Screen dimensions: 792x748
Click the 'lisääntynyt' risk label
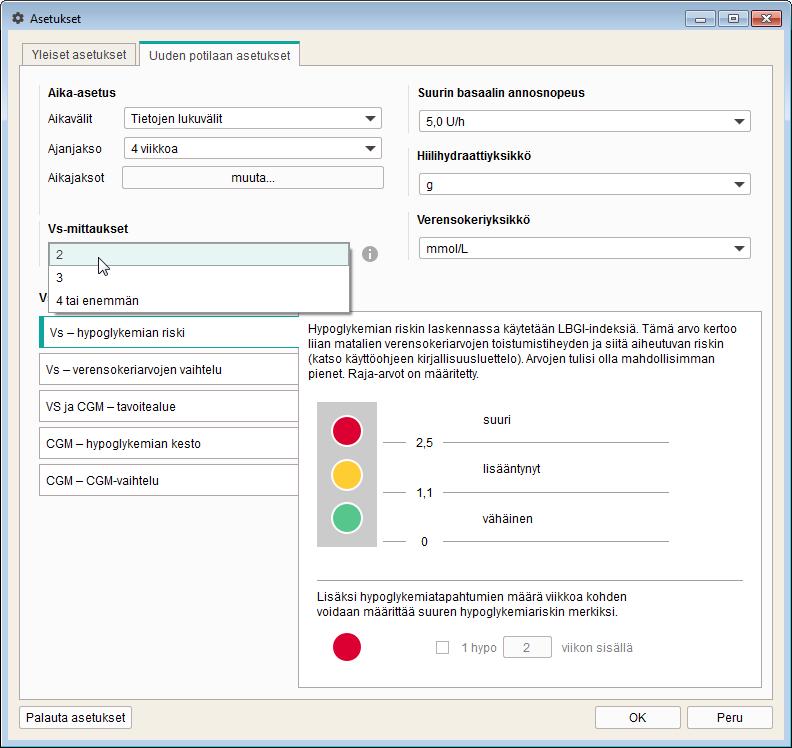[511, 469]
